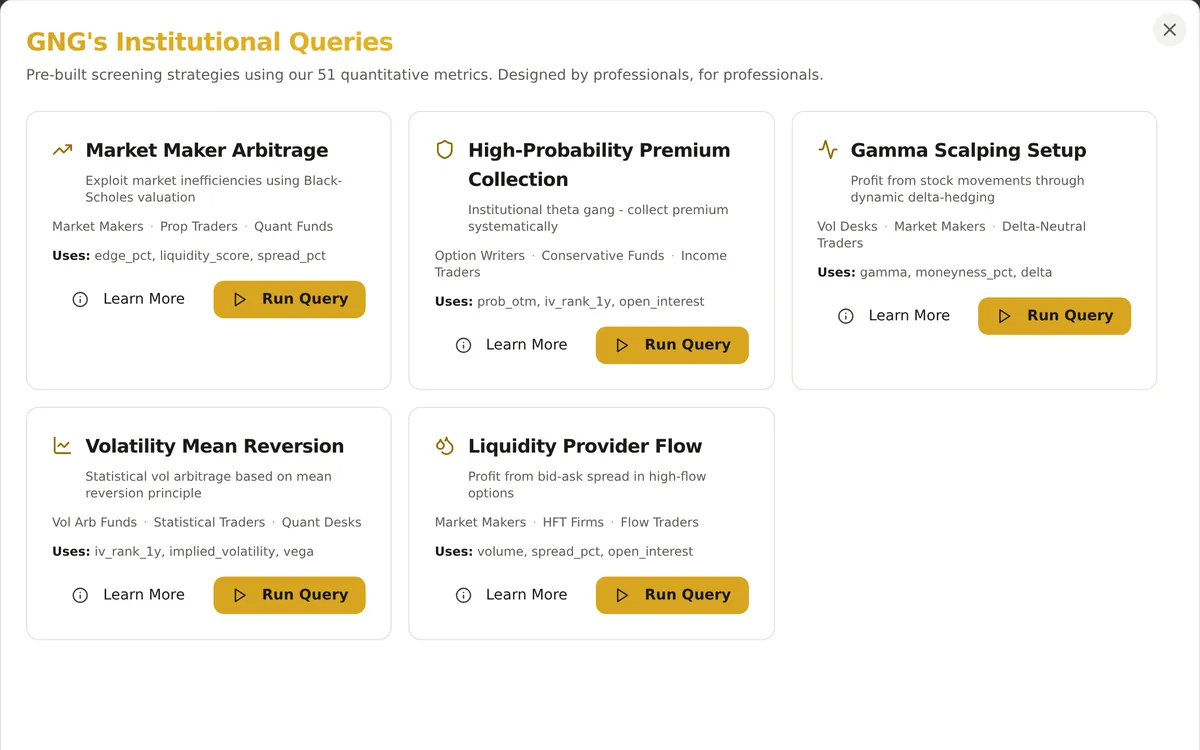Click the 'Profit from bid-ask spread' description
1200x750 pixels.
(x=587, y=485)
